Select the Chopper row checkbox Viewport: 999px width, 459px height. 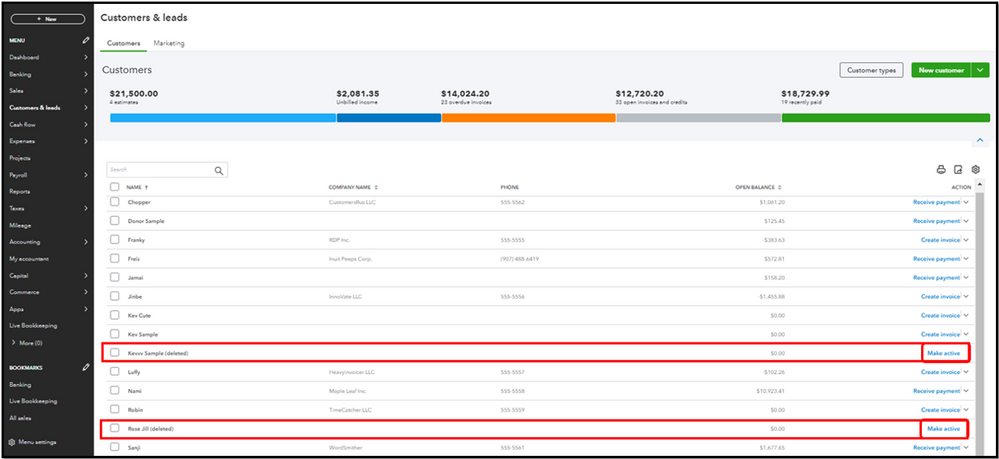115,202
